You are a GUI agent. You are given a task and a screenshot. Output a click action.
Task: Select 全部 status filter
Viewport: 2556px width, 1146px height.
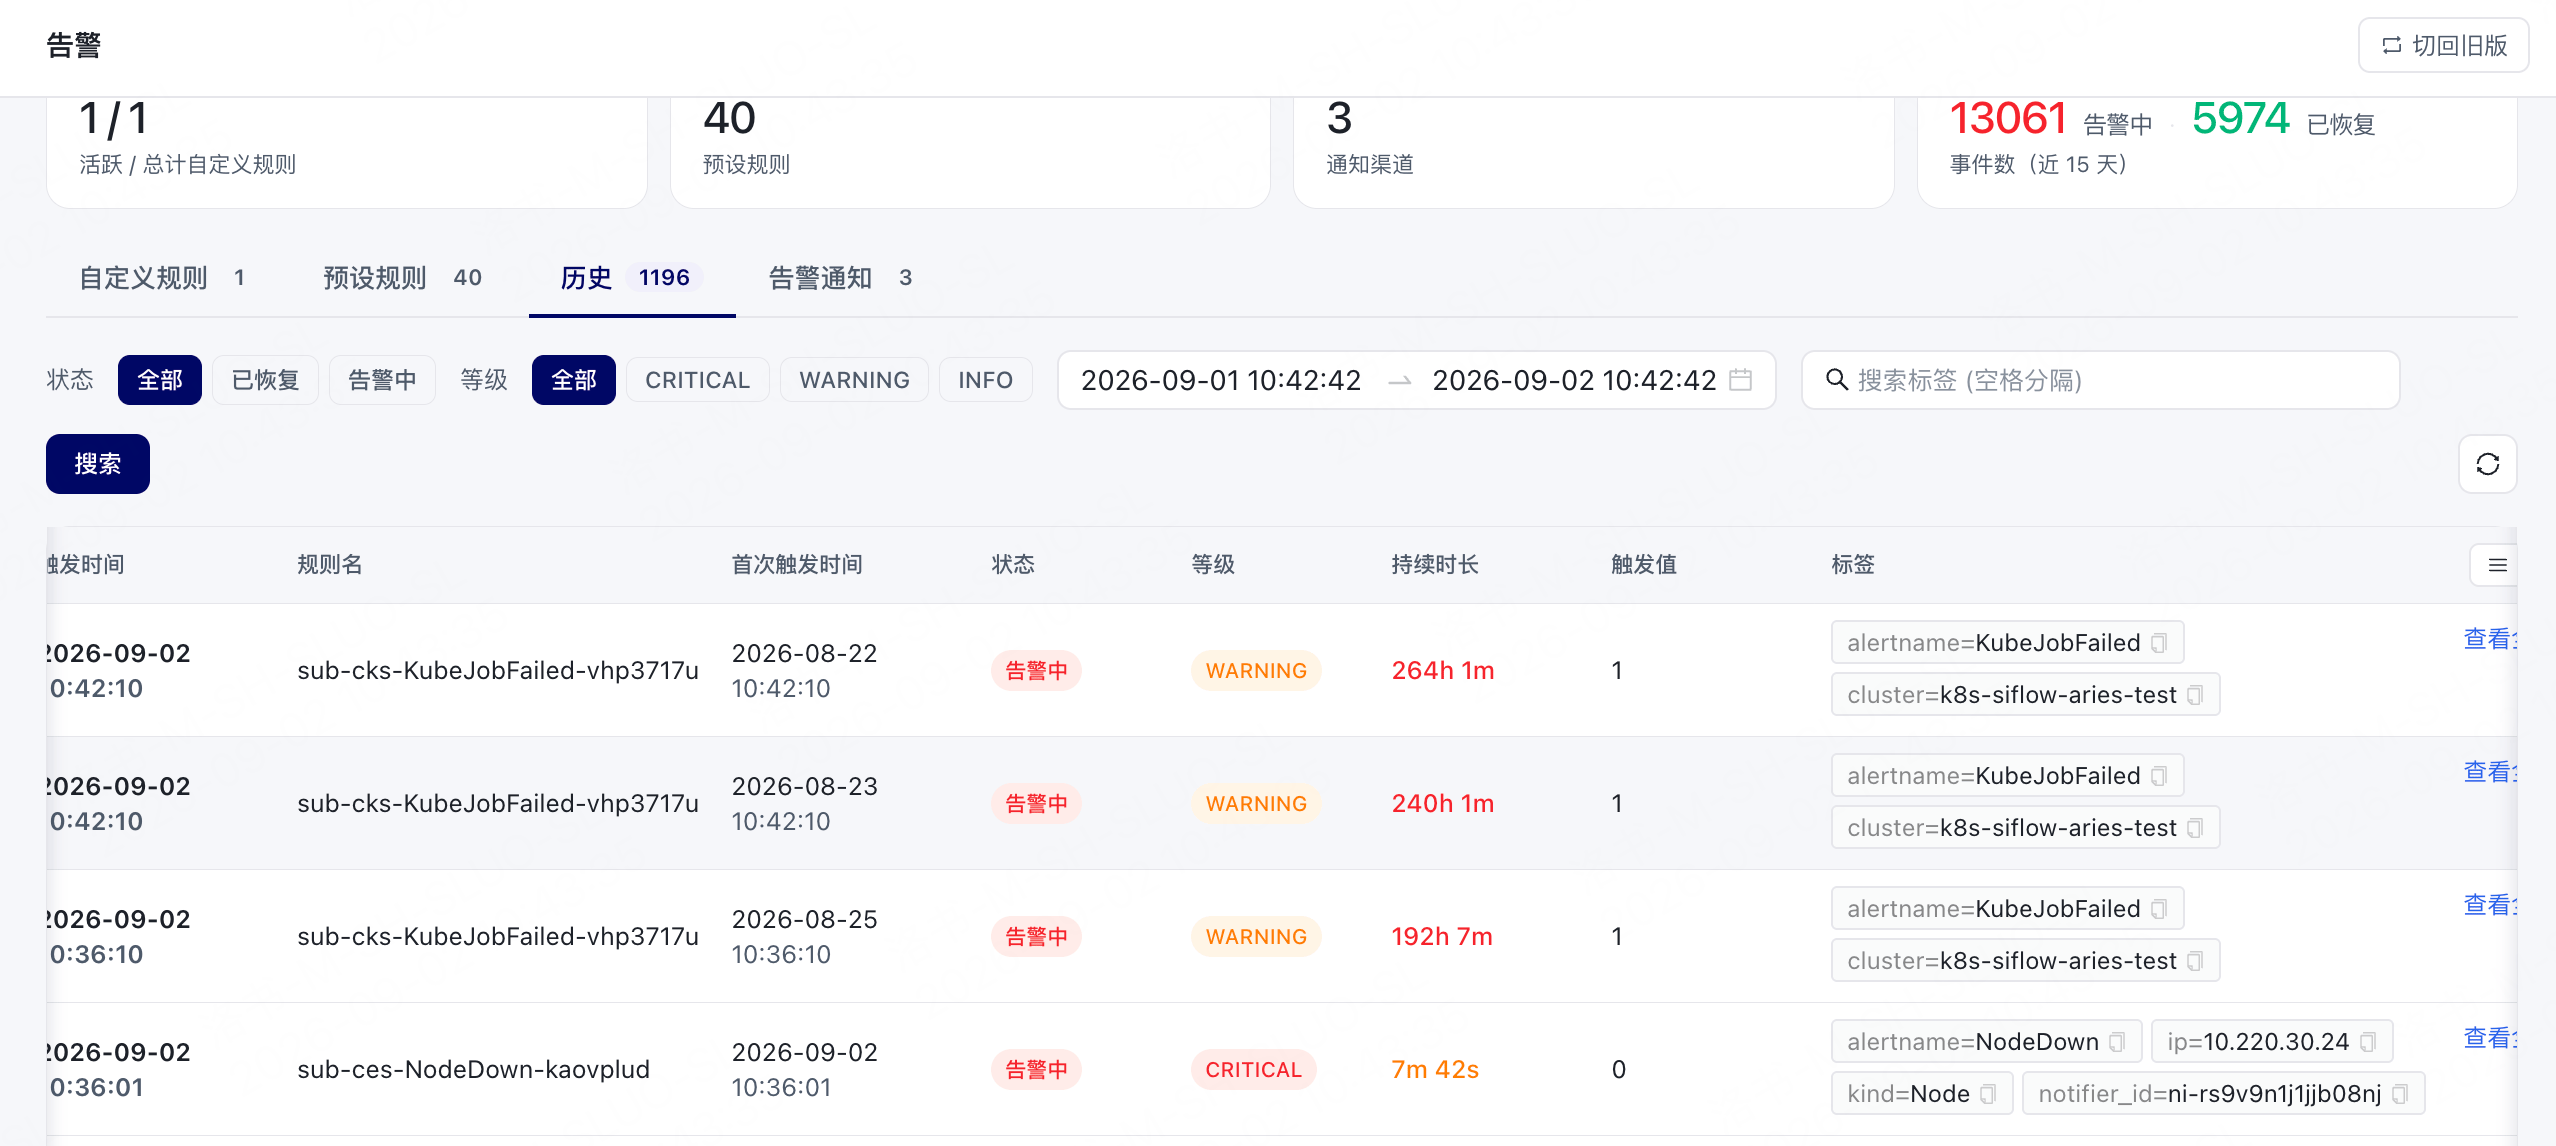pos(160,380)
